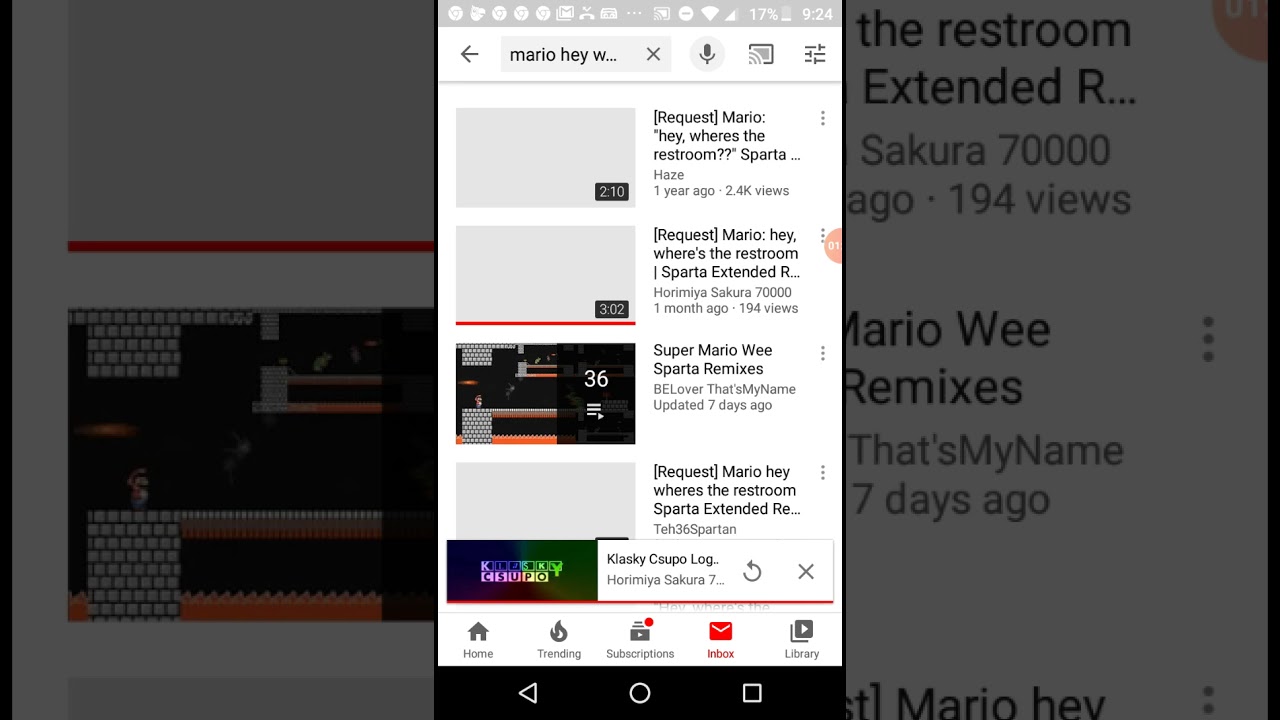
Task: Tap the back arrow in search bar
Action: 469,55
